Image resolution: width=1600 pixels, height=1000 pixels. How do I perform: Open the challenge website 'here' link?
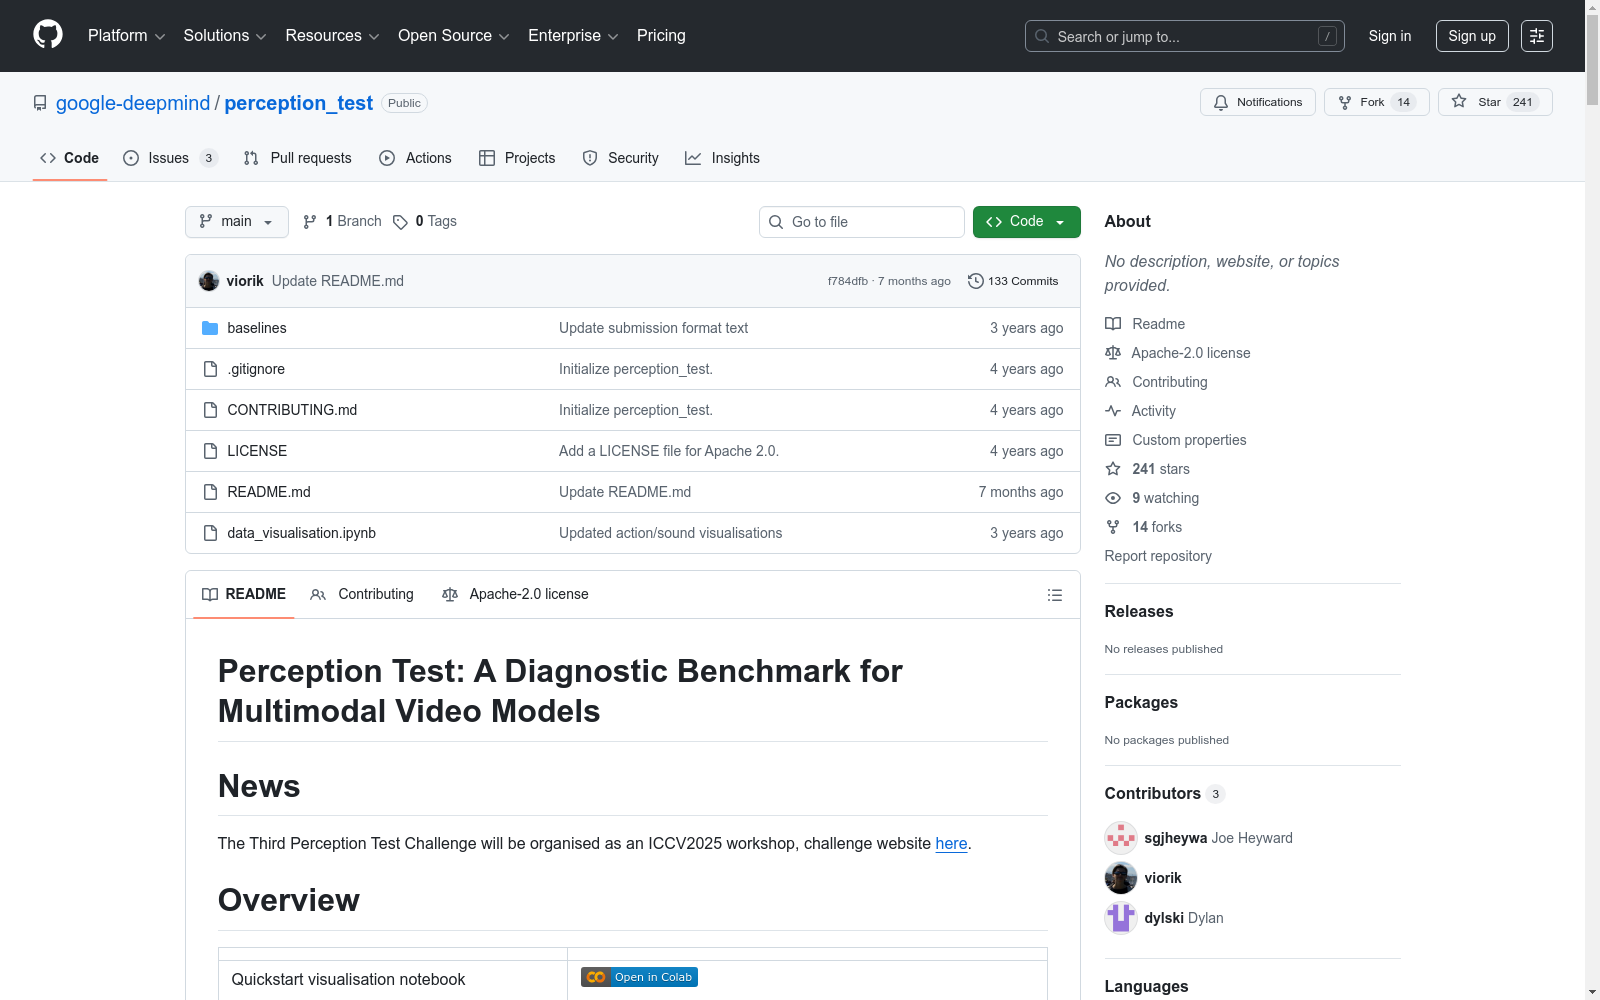951,844
